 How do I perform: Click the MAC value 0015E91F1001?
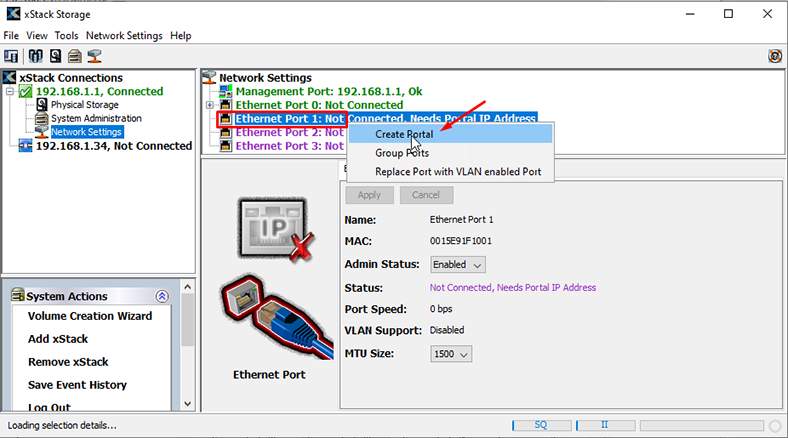point(460,241)
